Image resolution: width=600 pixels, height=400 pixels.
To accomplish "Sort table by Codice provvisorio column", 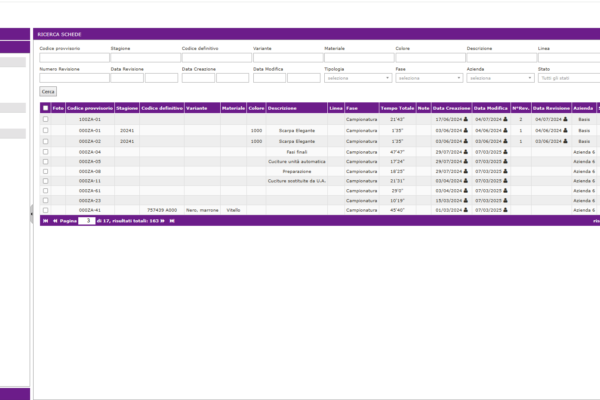I will (x=89, y=108).
